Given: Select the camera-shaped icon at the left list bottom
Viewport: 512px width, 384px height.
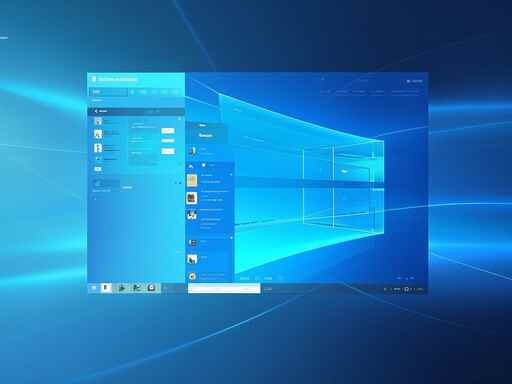Looking at the screenshot, I should click(x=98, y=169).
